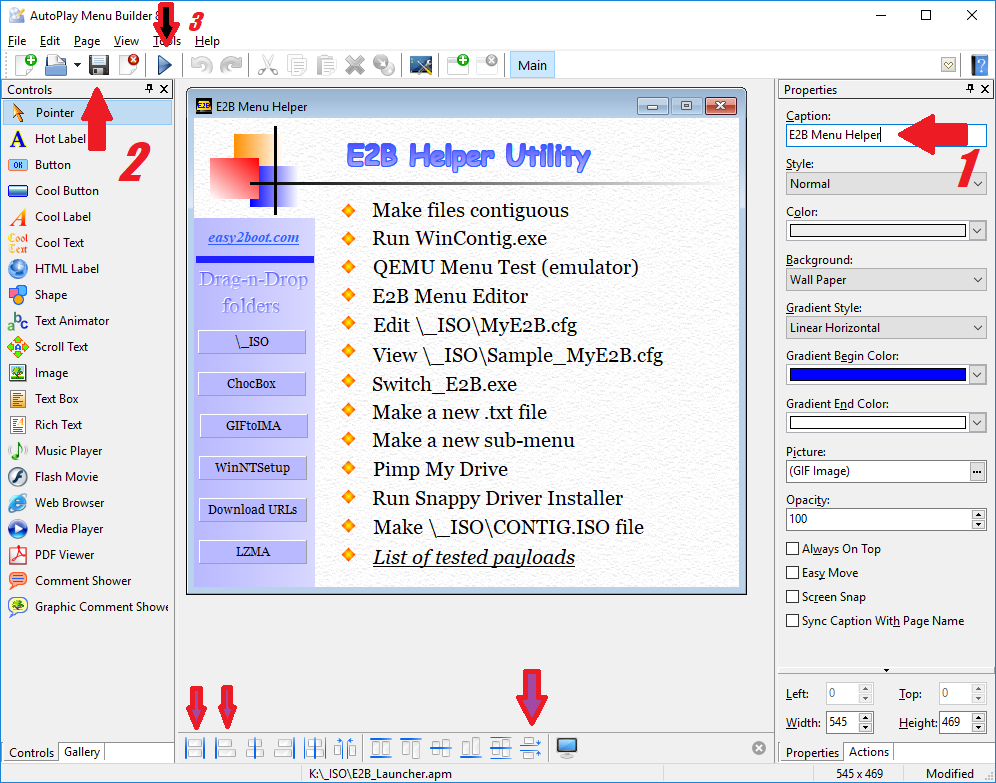Select the Web Browser control
Screen dimensions: 996x783
[x=88, y=502]
